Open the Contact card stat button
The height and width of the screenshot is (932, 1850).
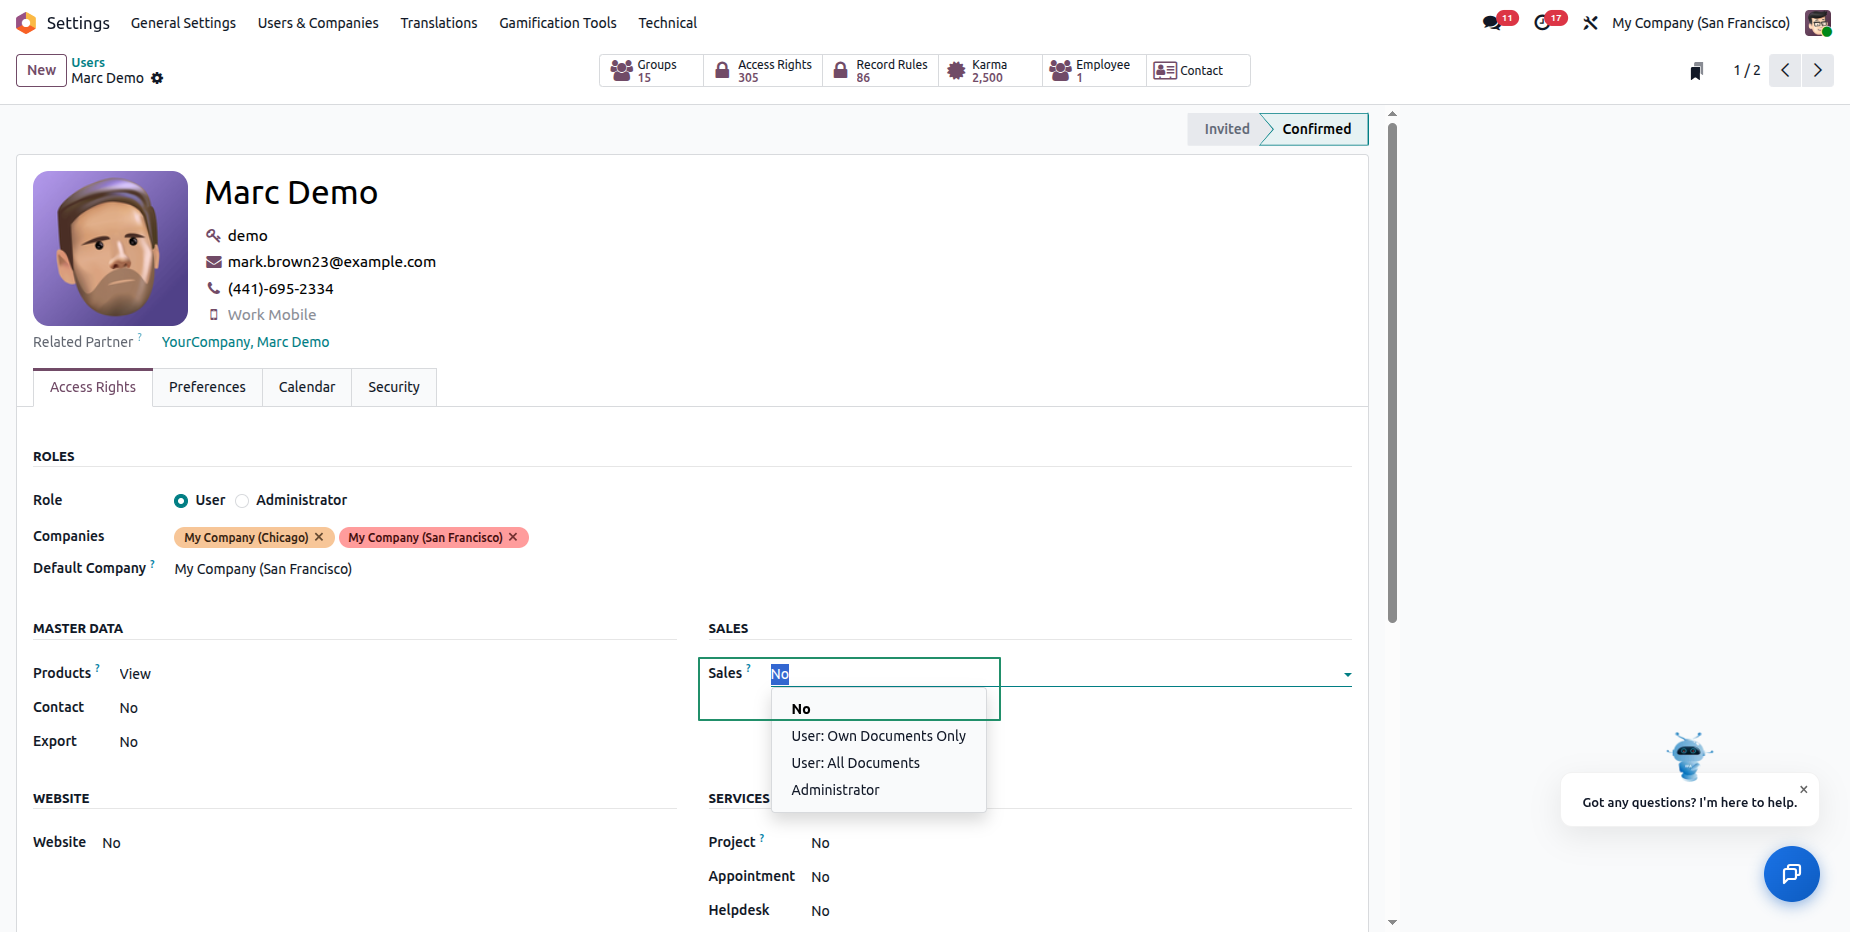tap(1198, 70)
